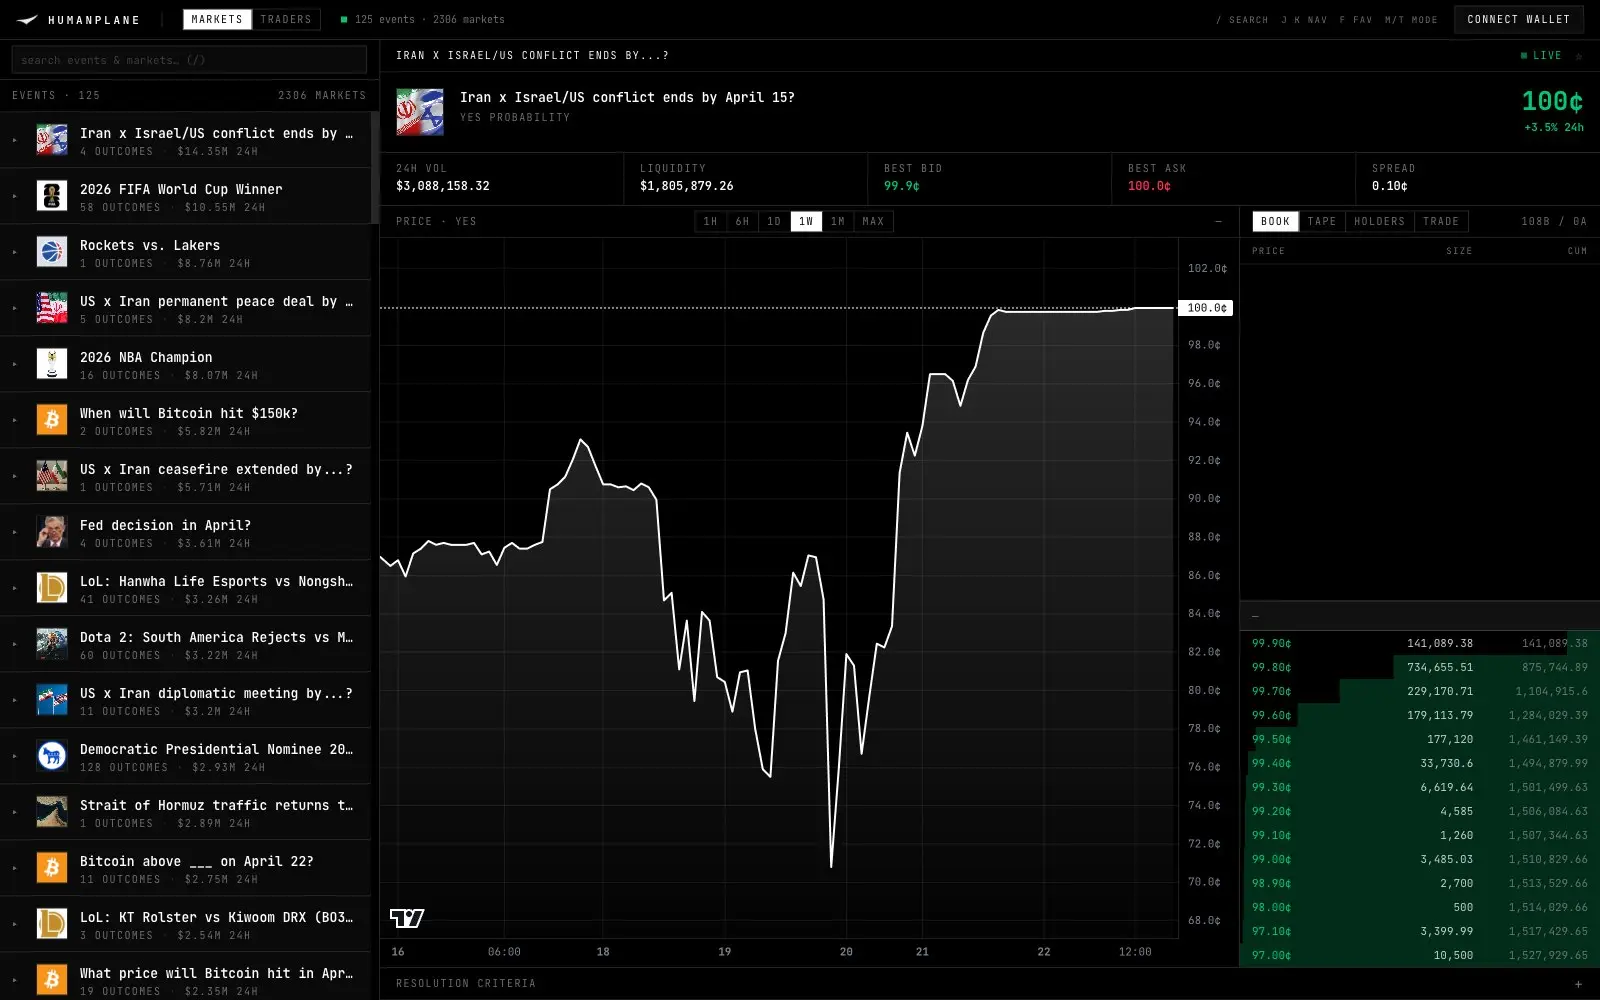
Task: Click League icon for Hanwha Life Esports match
Action: point(52,588)
